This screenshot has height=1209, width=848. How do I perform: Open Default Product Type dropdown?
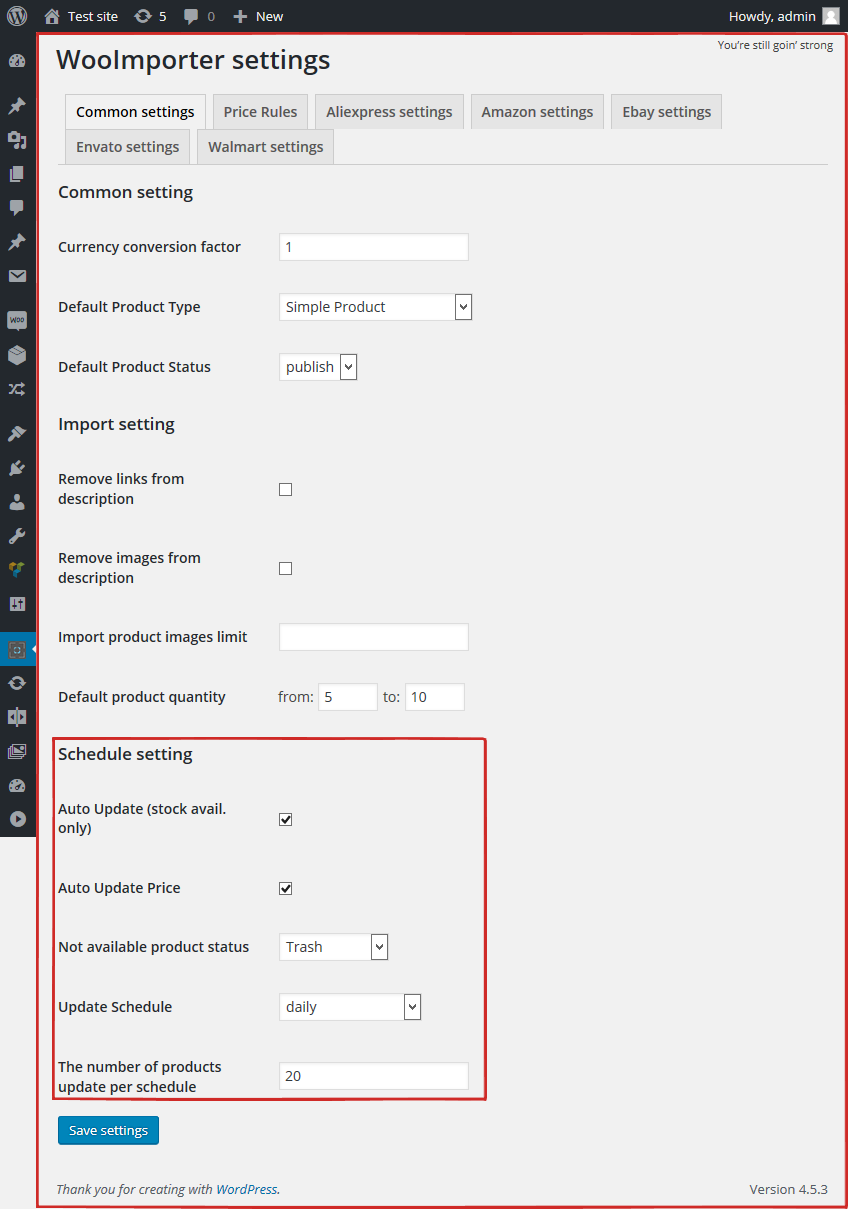pyautogui.click(x=375, y=307)
